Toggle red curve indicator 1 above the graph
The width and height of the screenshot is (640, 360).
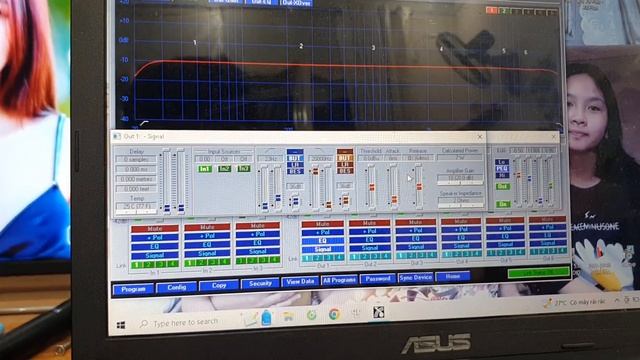pos(492,10)
